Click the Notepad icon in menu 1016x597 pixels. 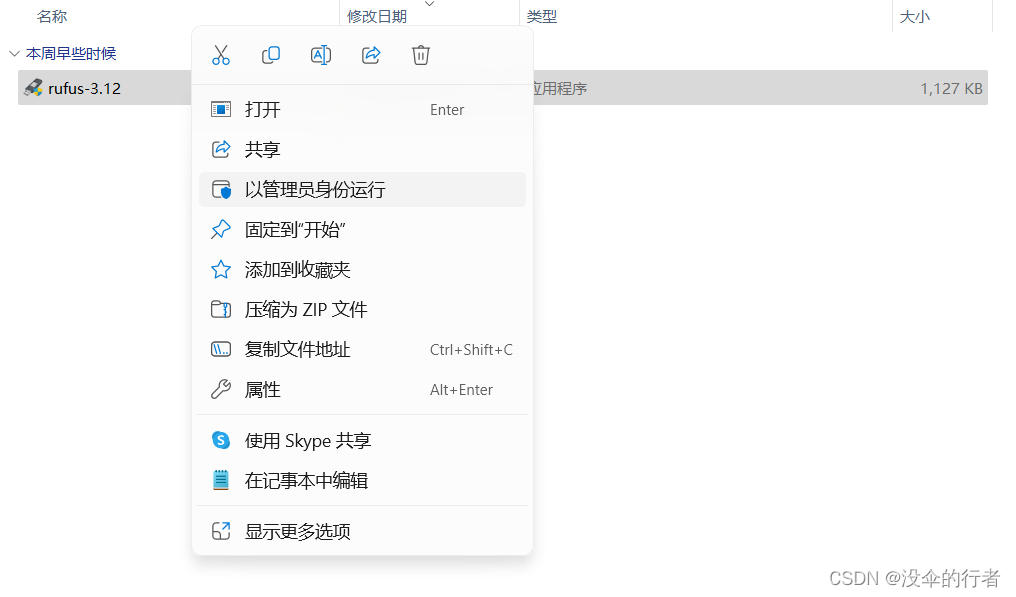click(x=221, y=480)
